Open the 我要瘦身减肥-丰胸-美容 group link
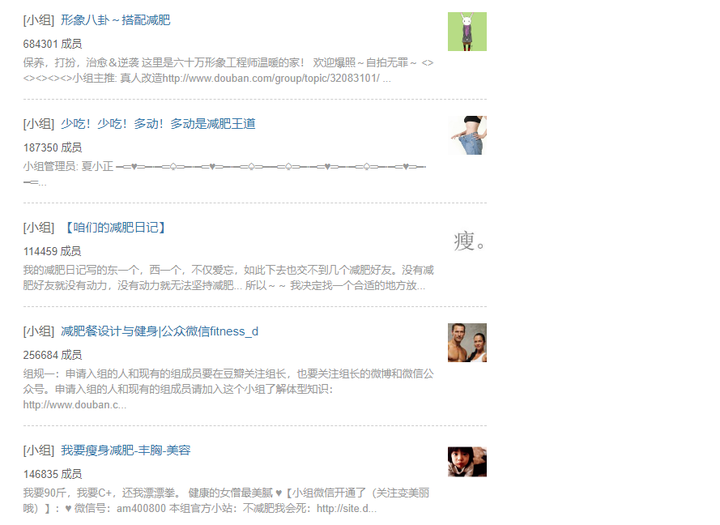 (125, 451)
